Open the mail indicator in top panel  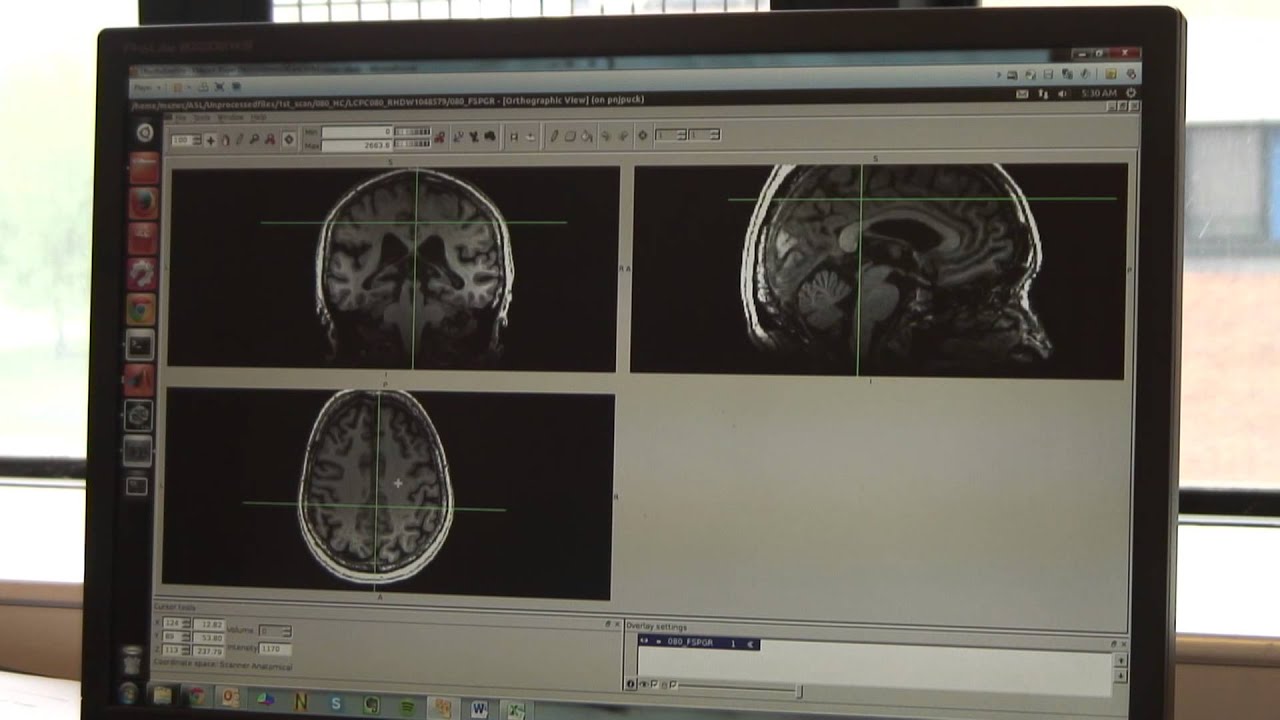click(1022, 94)
